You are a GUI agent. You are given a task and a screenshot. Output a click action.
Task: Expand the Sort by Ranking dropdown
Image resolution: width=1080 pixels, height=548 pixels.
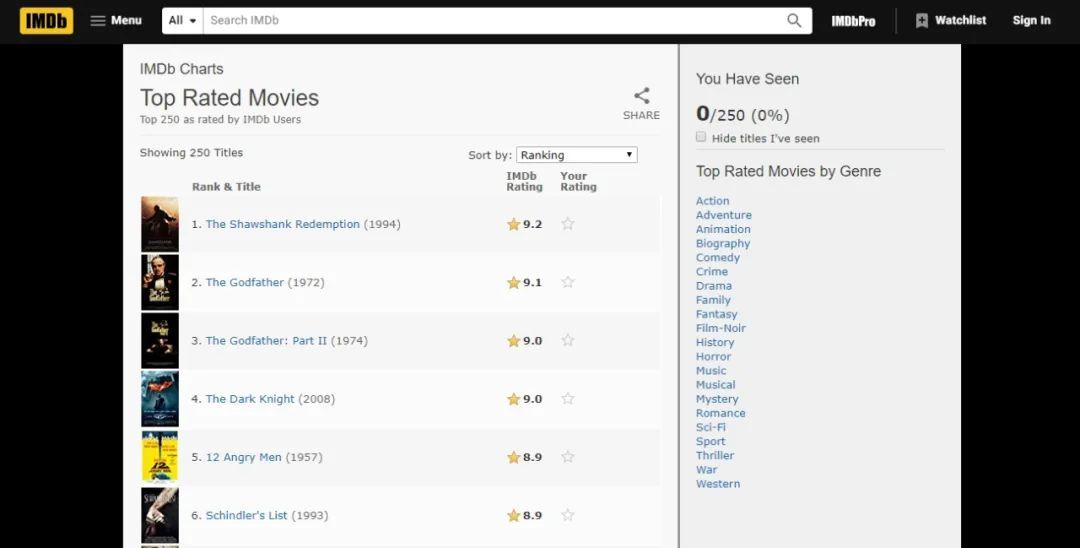tap(576, 155)
